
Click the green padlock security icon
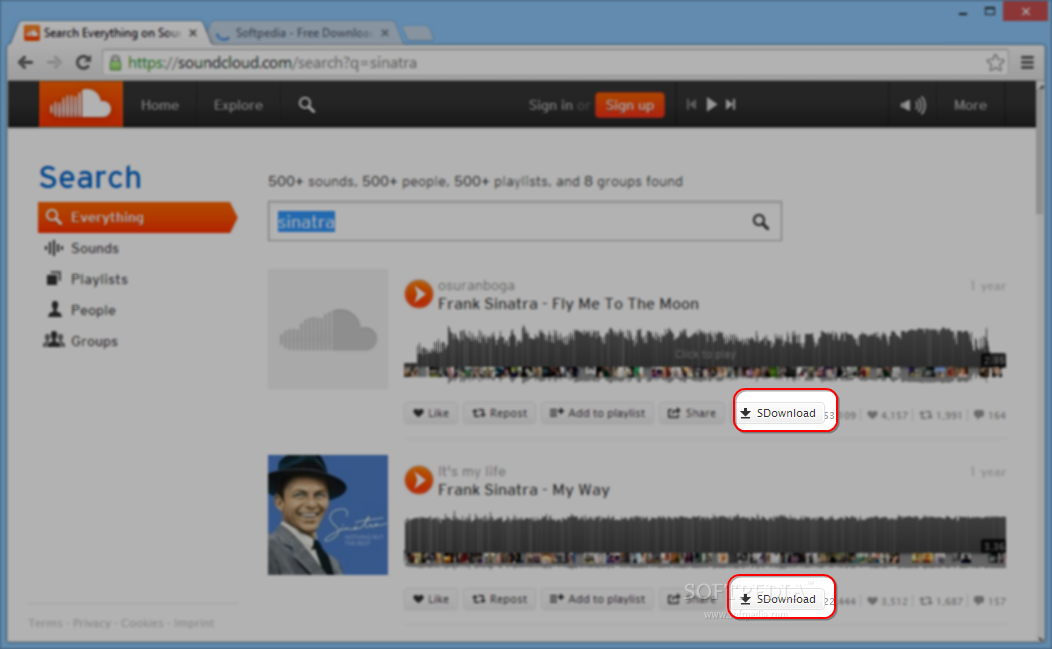115,62
